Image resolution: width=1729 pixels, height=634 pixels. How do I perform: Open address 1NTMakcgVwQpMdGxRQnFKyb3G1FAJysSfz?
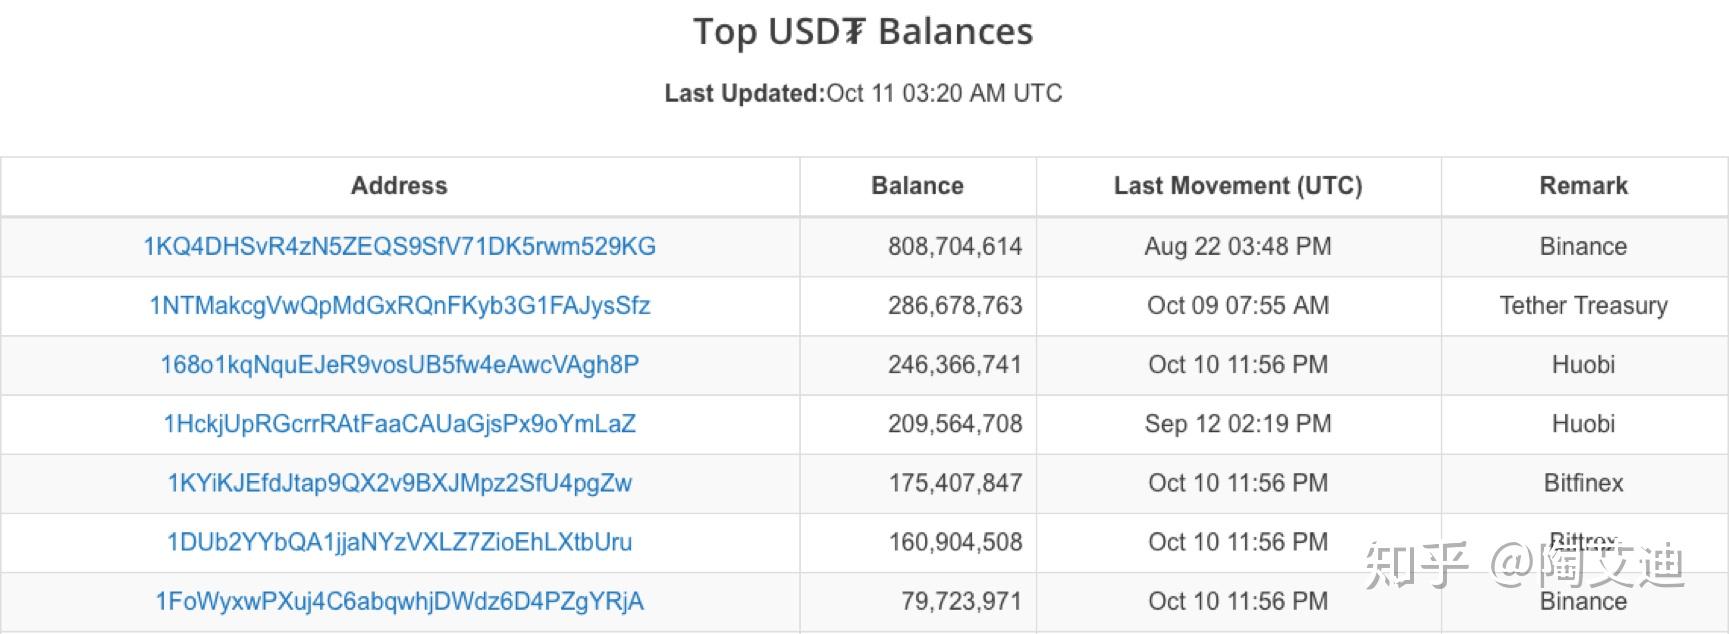(399, 305)
